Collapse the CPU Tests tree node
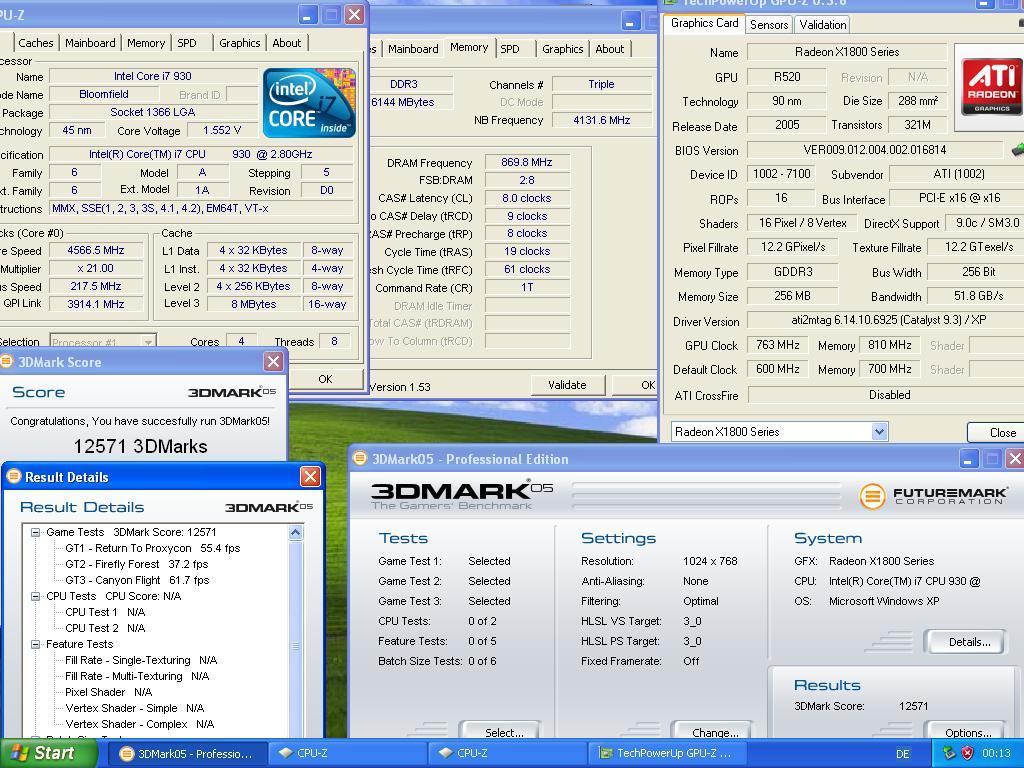Image resolution: width=1024 pixels, height=768 pixels. [35, 596]
